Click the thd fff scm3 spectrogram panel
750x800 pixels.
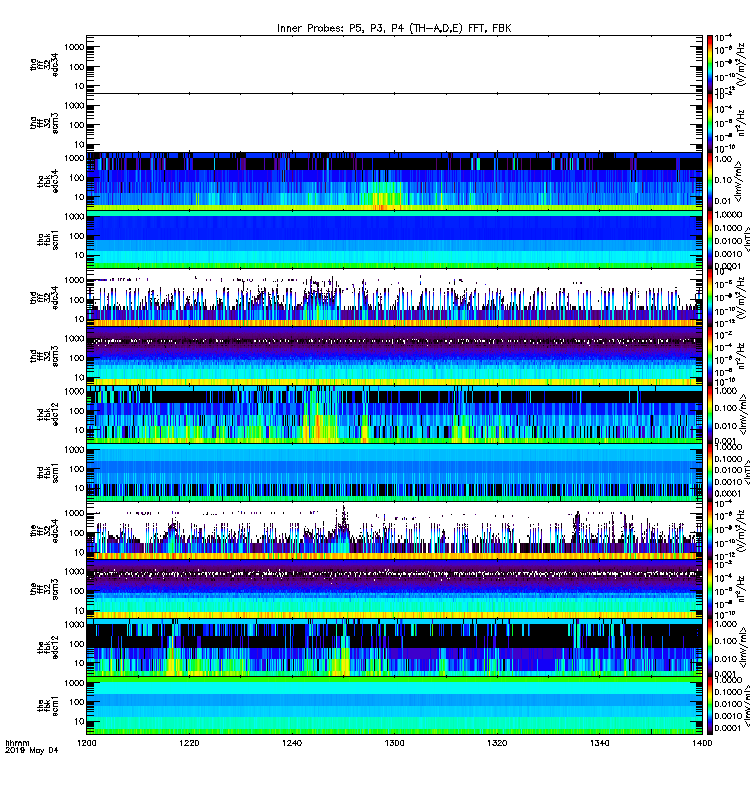pos(394,356)
